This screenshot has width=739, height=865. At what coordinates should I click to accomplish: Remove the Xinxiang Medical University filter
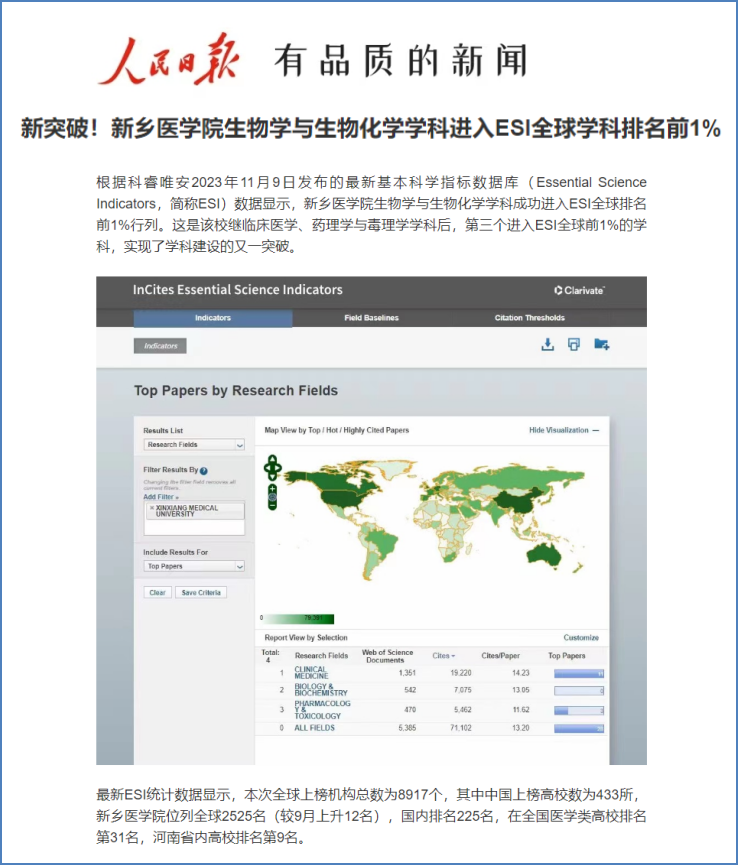[x=152, y=508]
